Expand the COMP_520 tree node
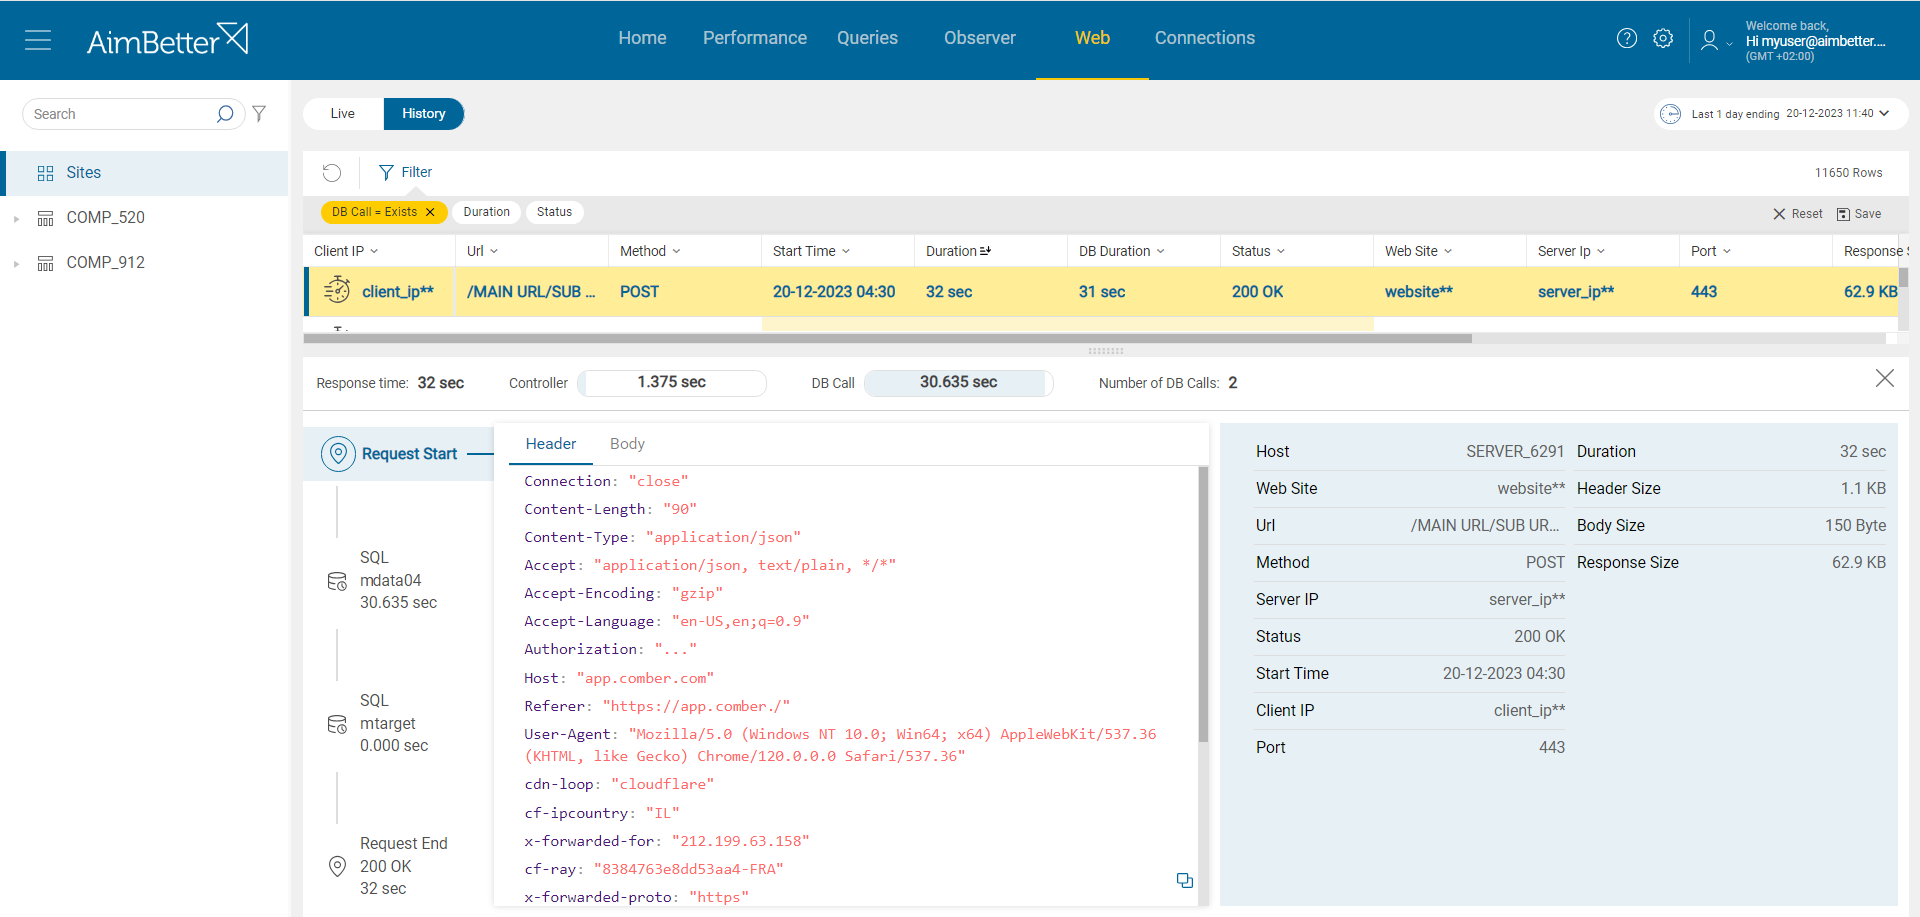 click(16, 218)
